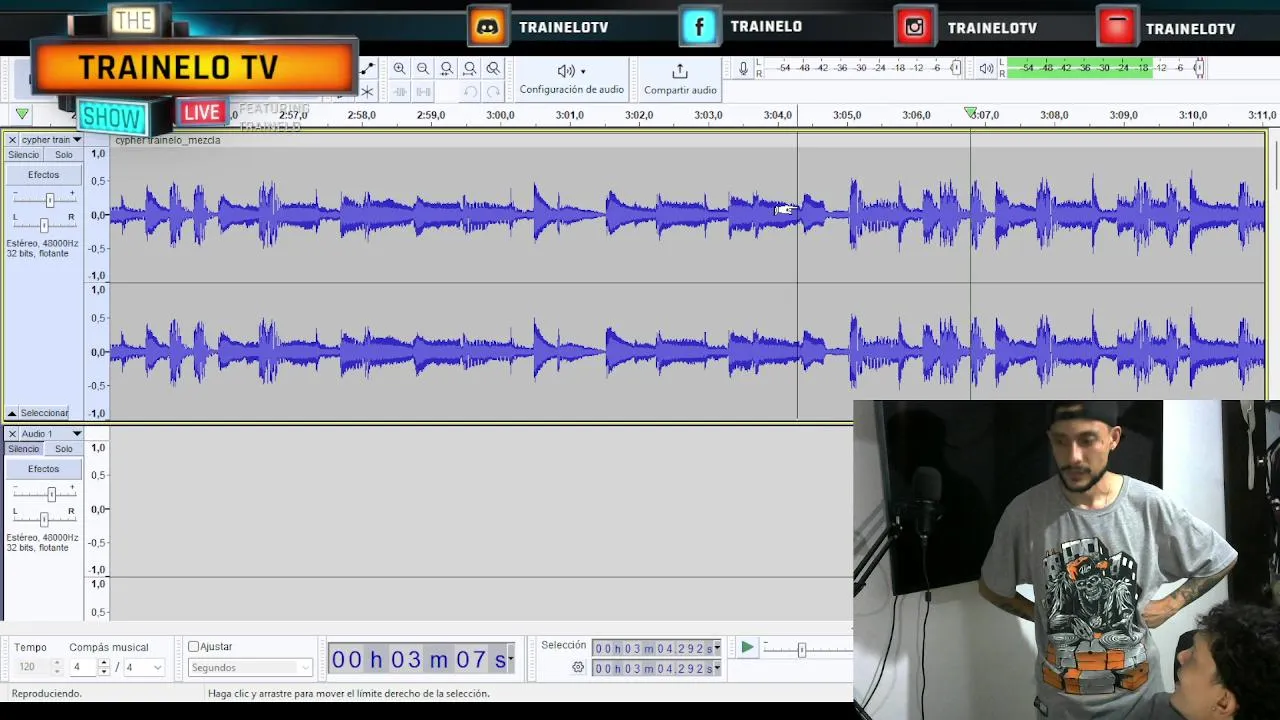1280x720 pixels.
Task: Close the cypher train track with X
Action: coord(12,140)
